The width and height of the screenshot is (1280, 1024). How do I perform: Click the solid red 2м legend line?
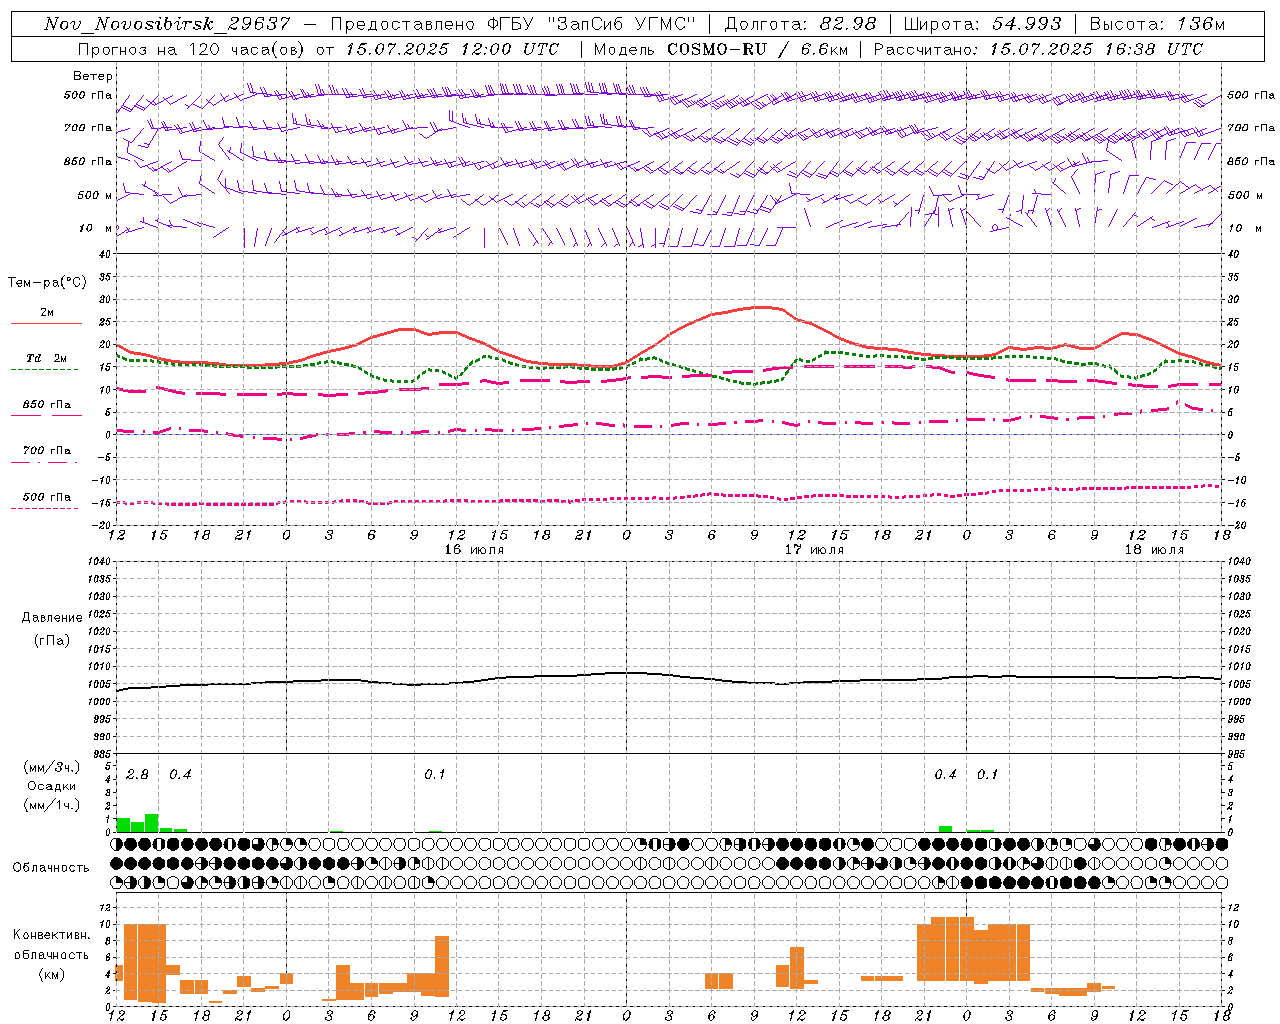(46, 323)
